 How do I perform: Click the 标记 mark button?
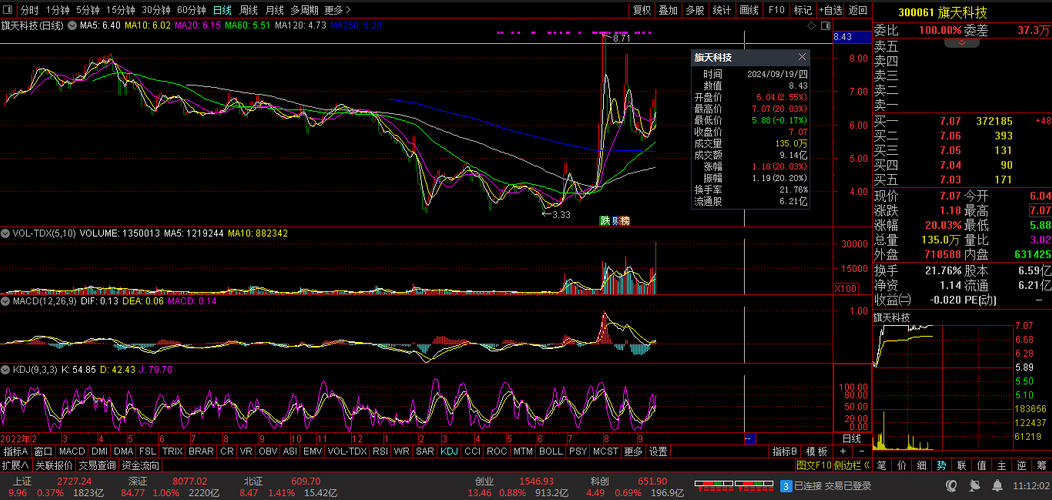[802, 10]
